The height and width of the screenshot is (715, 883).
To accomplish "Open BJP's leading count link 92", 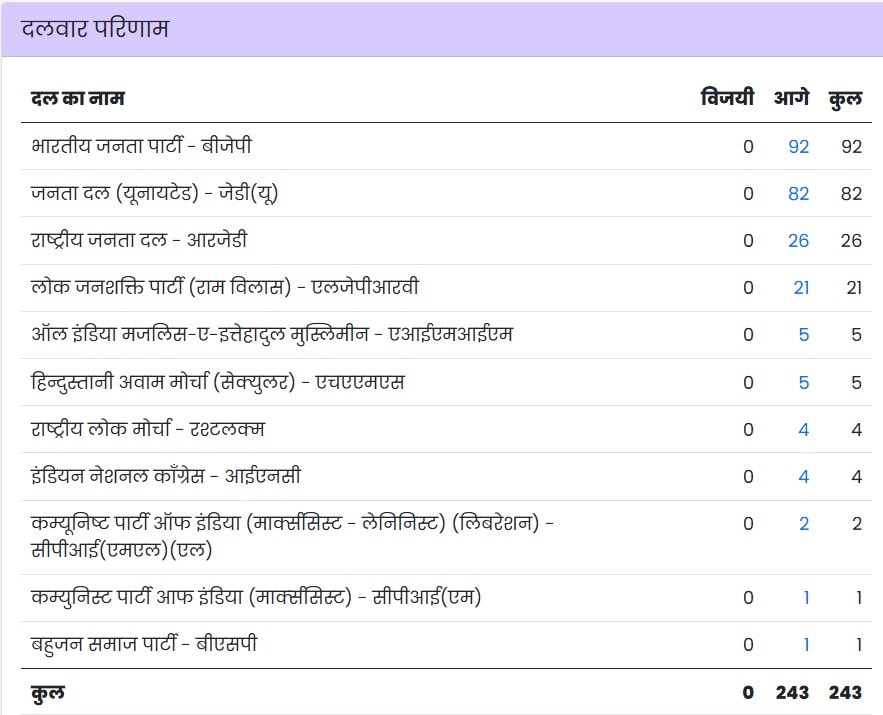I will (798, 147).
